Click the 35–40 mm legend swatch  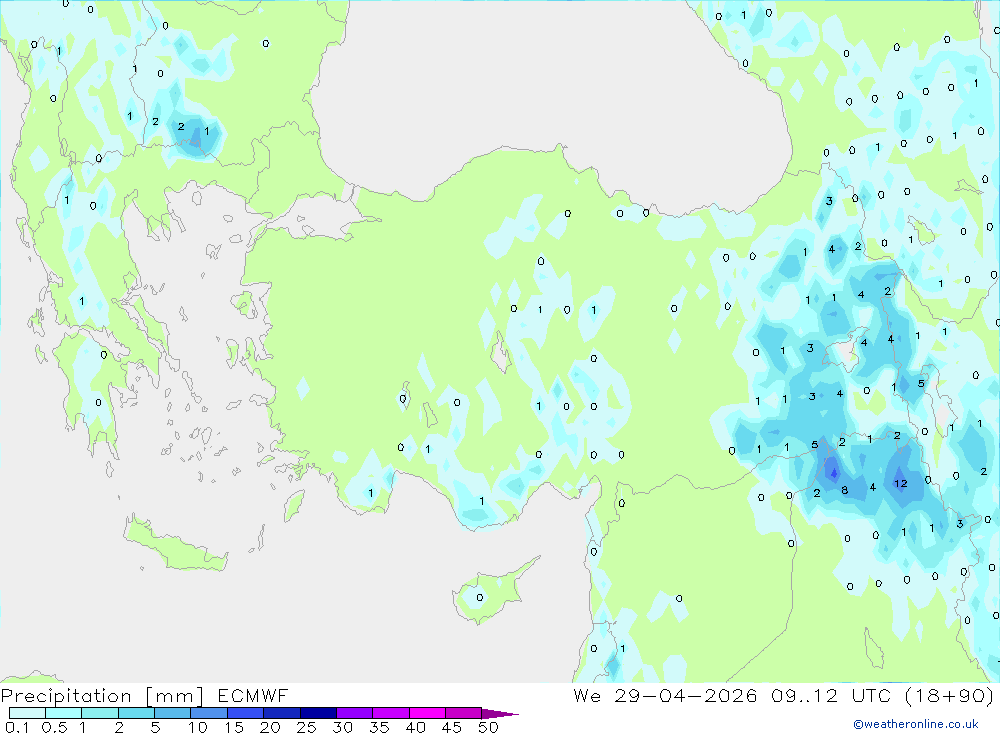[x=391, y=713]
